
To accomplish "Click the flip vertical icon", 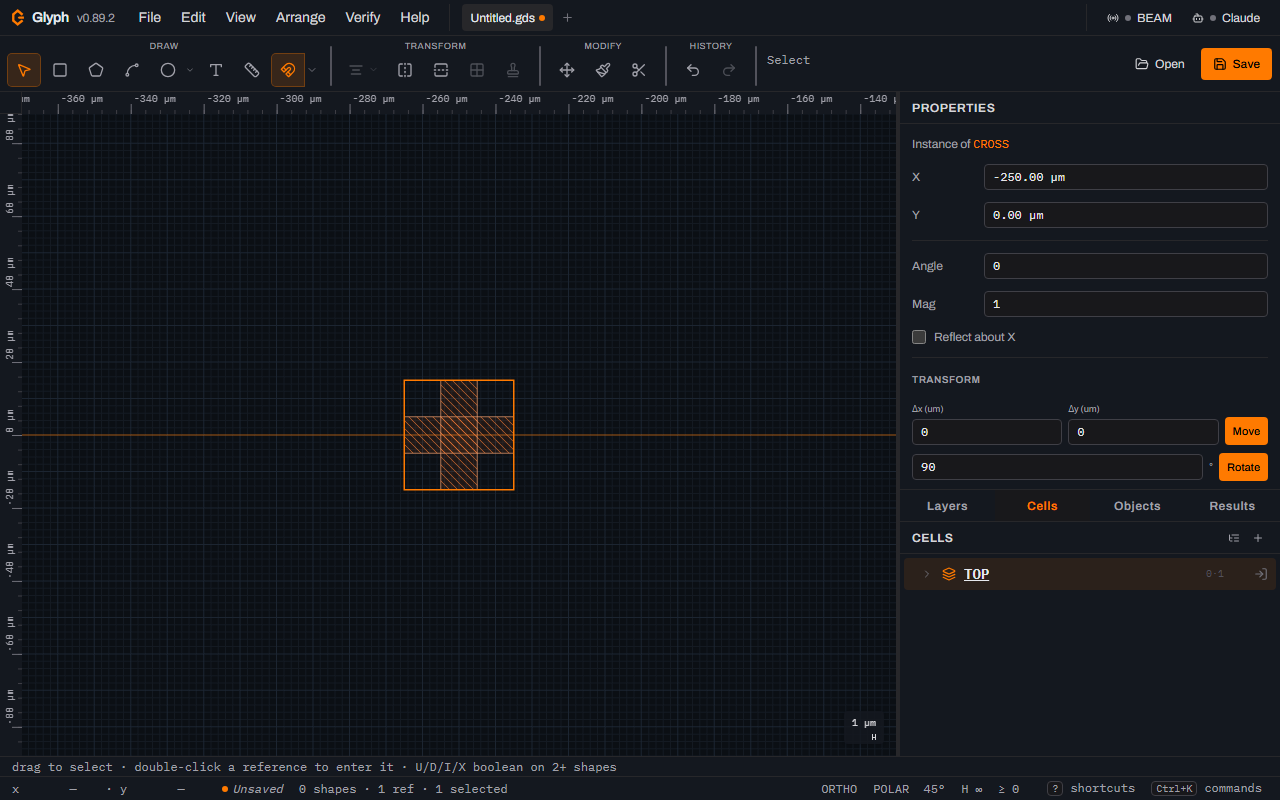I will coord(441,70).
